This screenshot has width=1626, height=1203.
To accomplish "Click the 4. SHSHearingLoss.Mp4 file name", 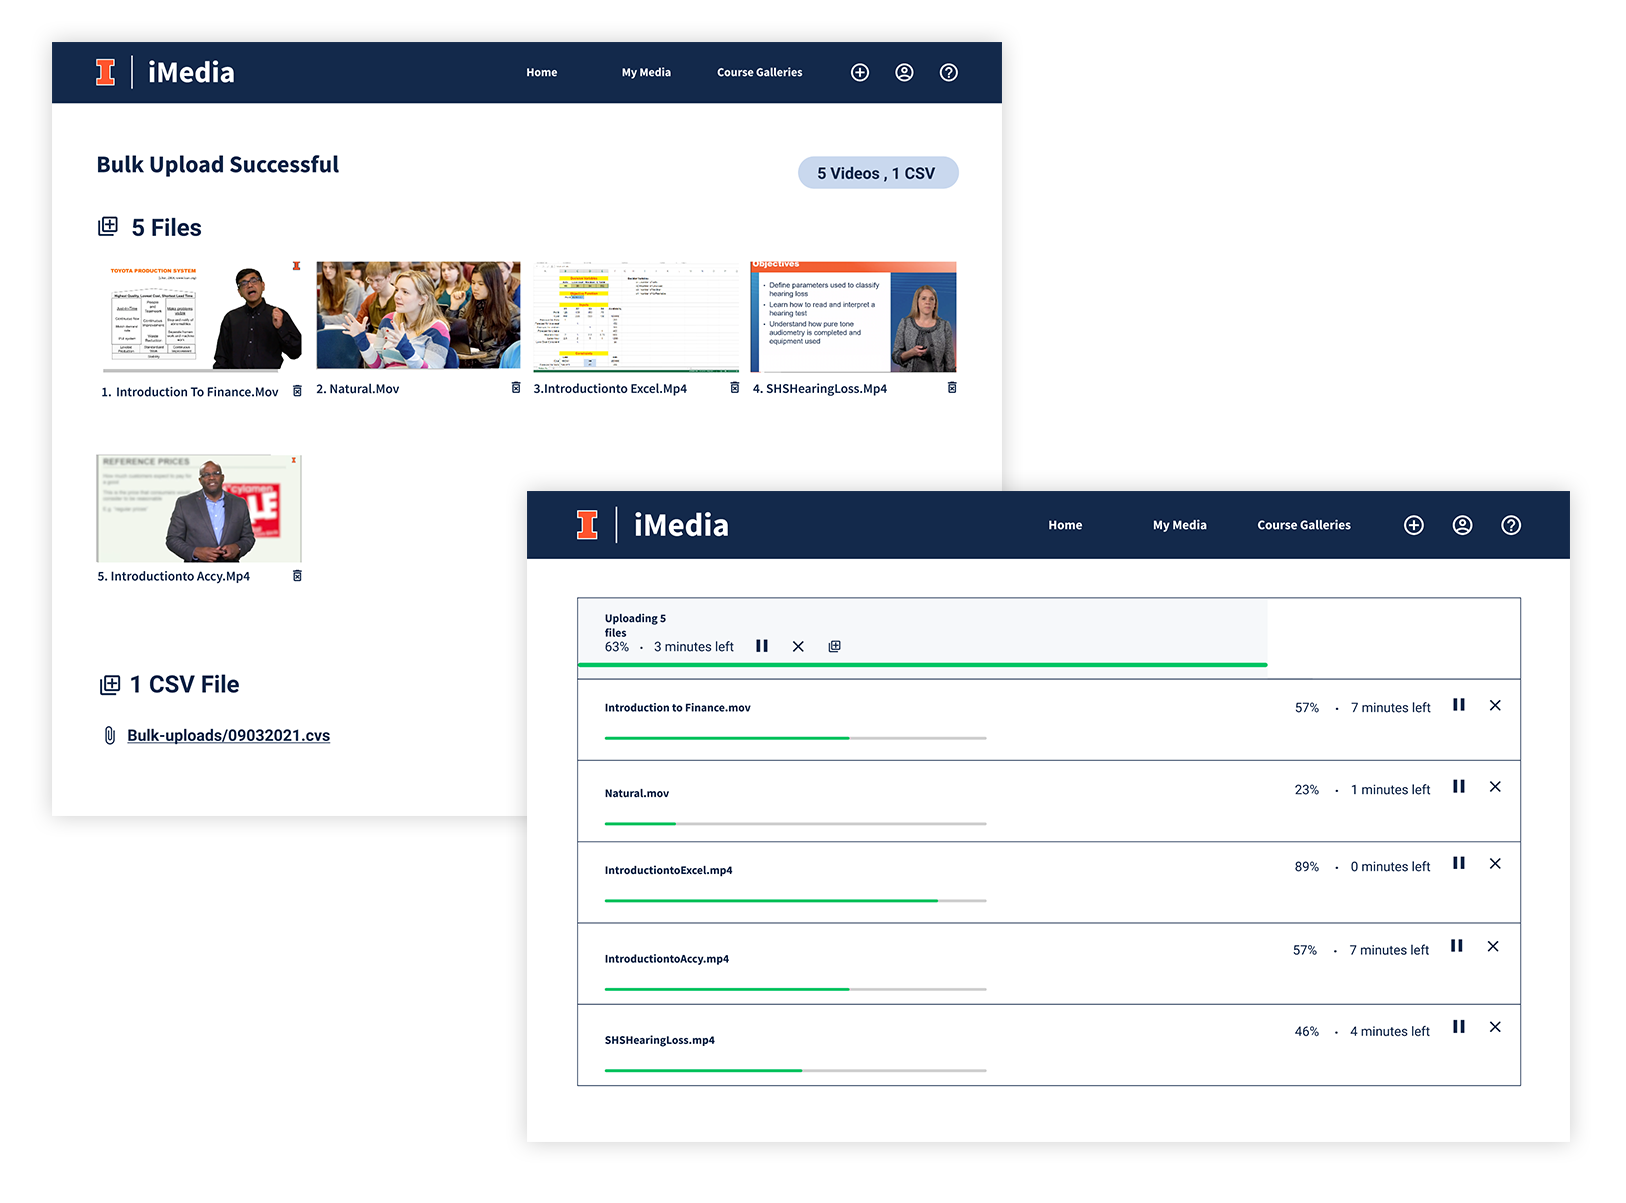I will point(819,389).
